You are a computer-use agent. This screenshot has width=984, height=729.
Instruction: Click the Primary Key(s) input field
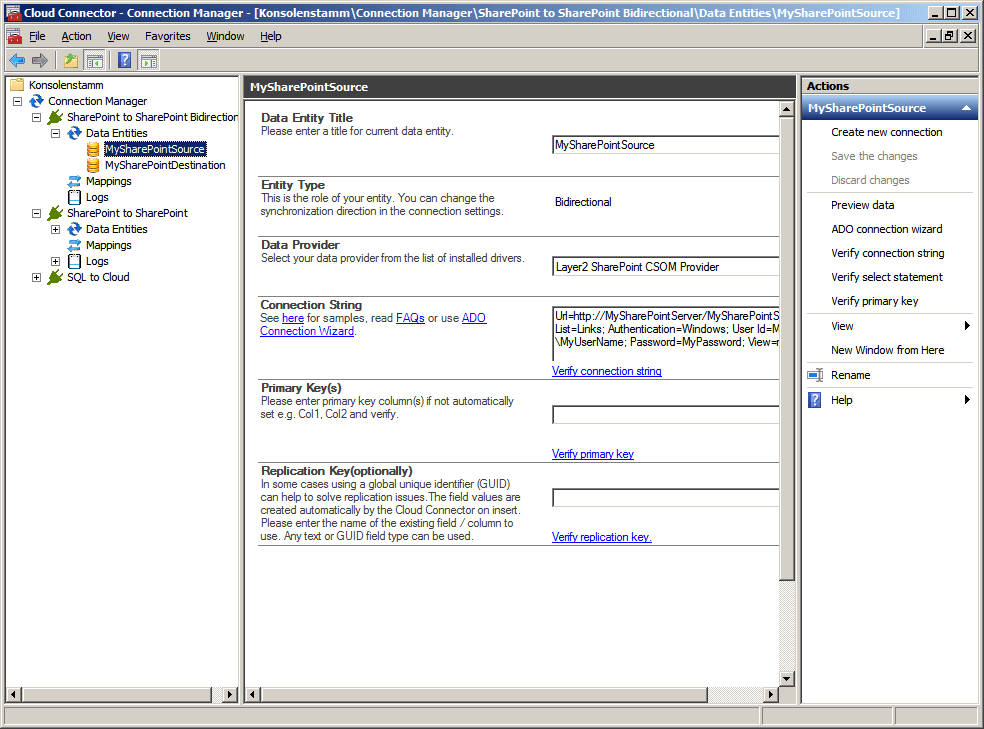666,415
